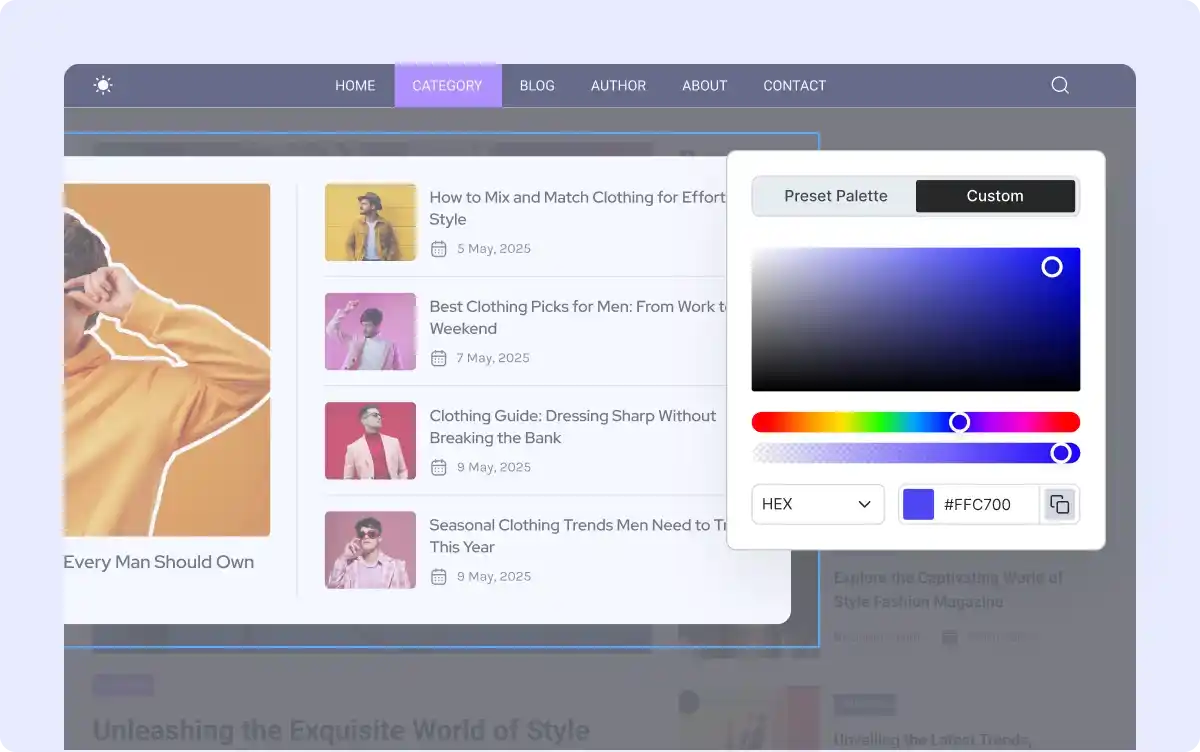Click the yellow jacket man thumbnail

tap(370, 222)
